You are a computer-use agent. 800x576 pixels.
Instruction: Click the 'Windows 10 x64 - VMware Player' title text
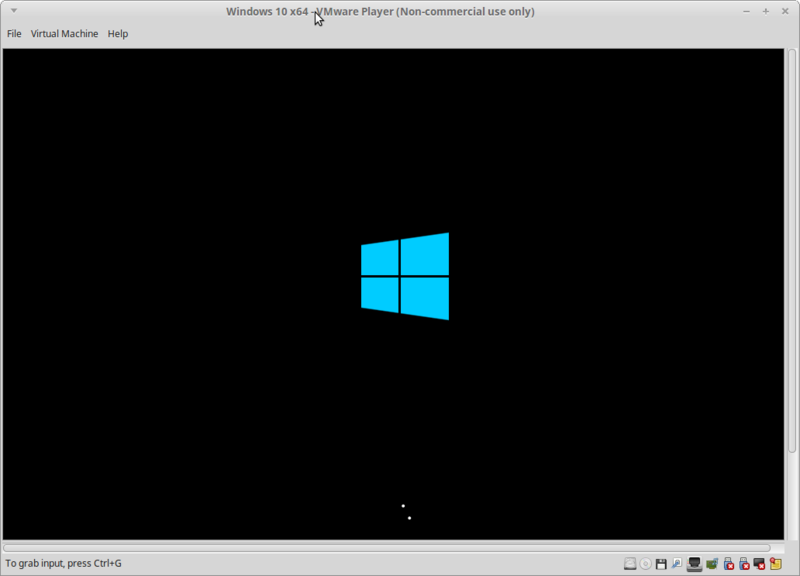[380, 11]
